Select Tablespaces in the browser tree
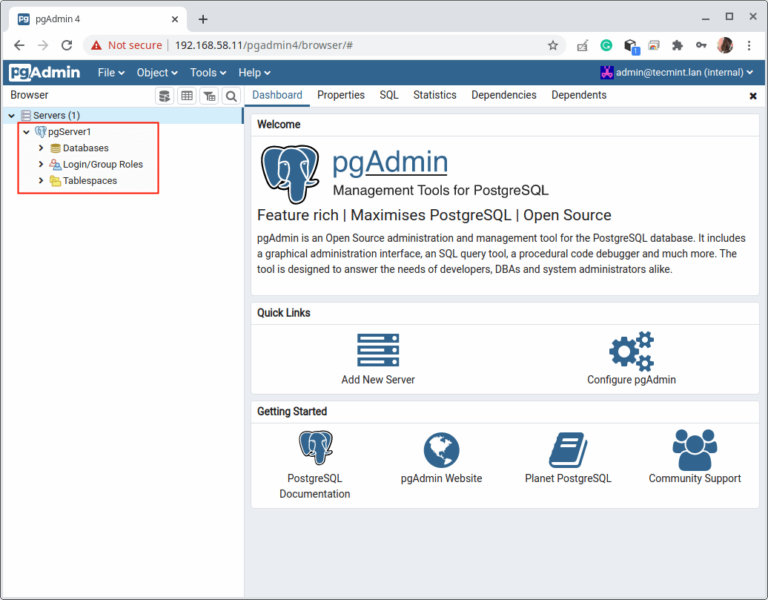The height and width of the screenshot is (600, 768). [x=90, y=181]
